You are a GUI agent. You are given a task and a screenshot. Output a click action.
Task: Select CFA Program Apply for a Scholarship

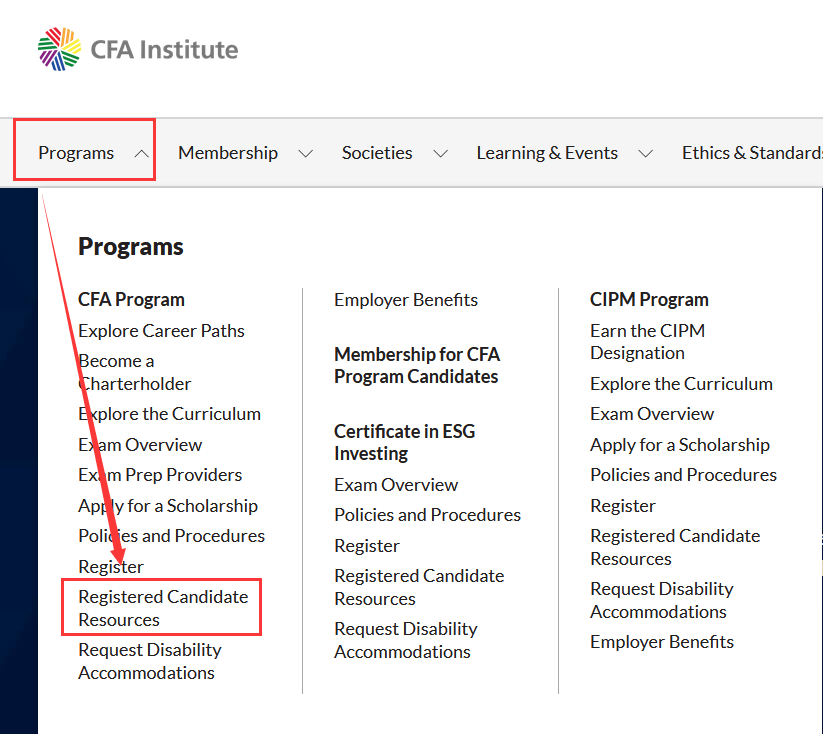pyautogui.click(x=168, y=506)
